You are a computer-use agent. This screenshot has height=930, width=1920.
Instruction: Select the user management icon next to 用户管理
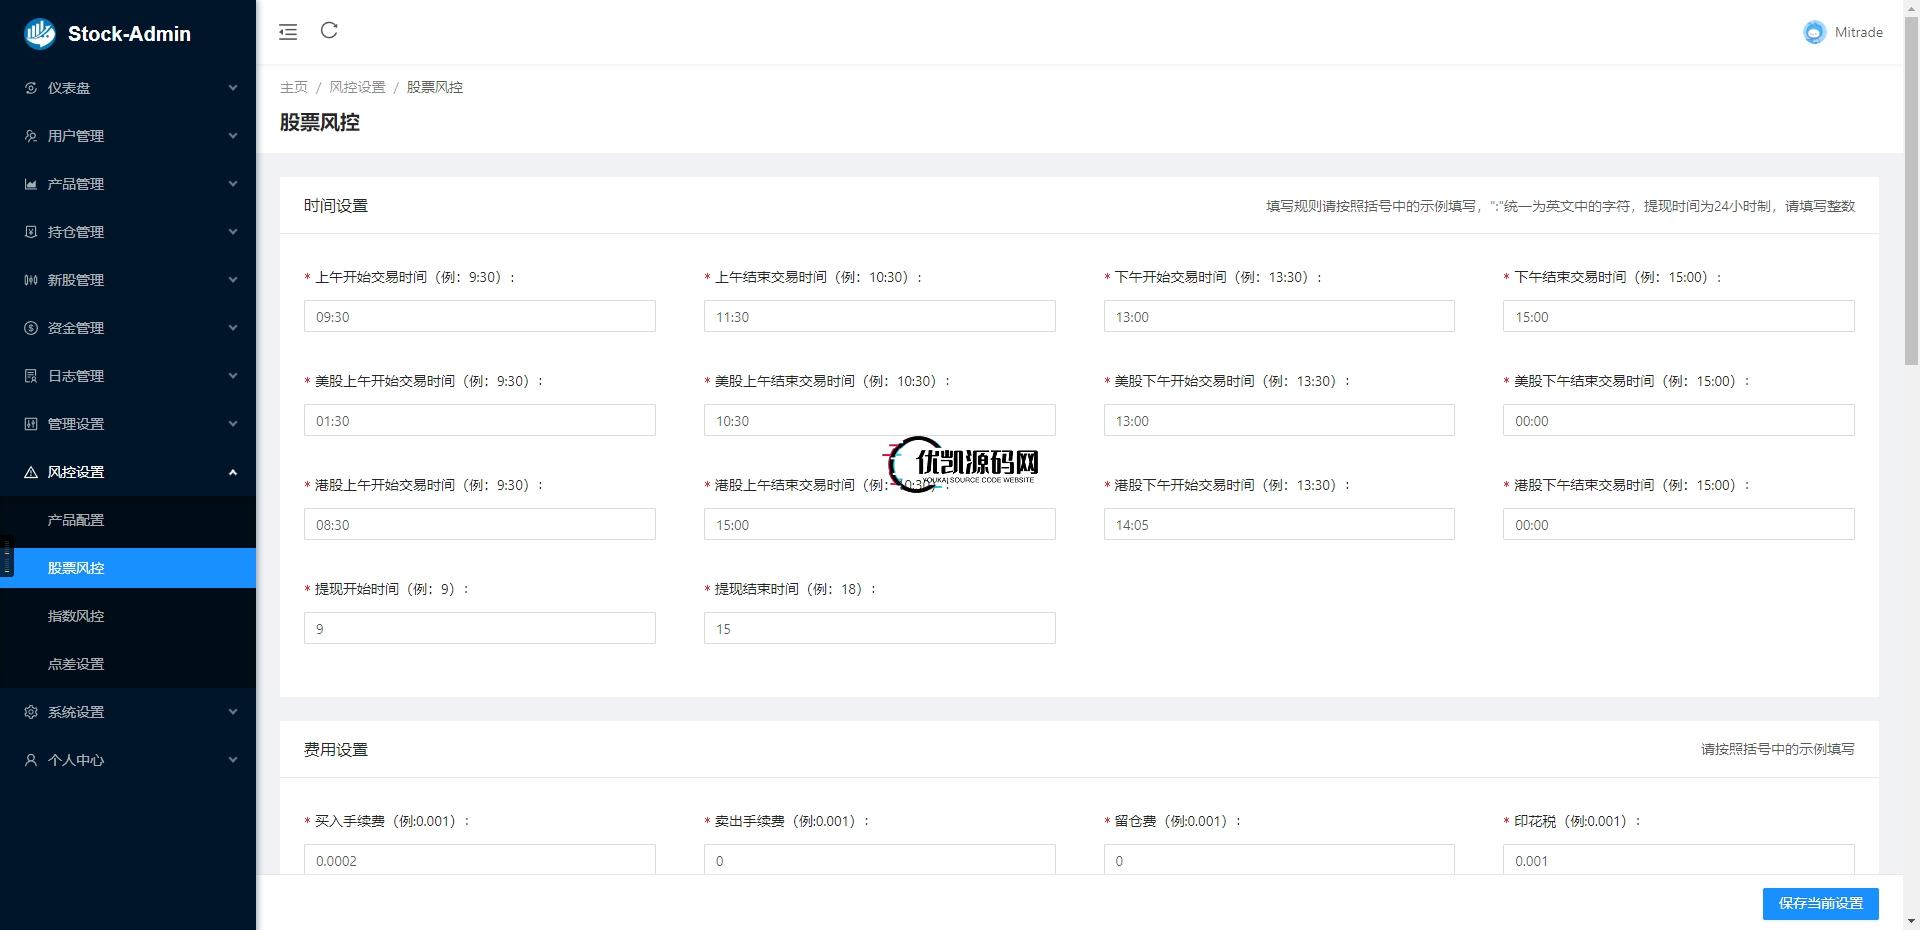pos(30,136)
